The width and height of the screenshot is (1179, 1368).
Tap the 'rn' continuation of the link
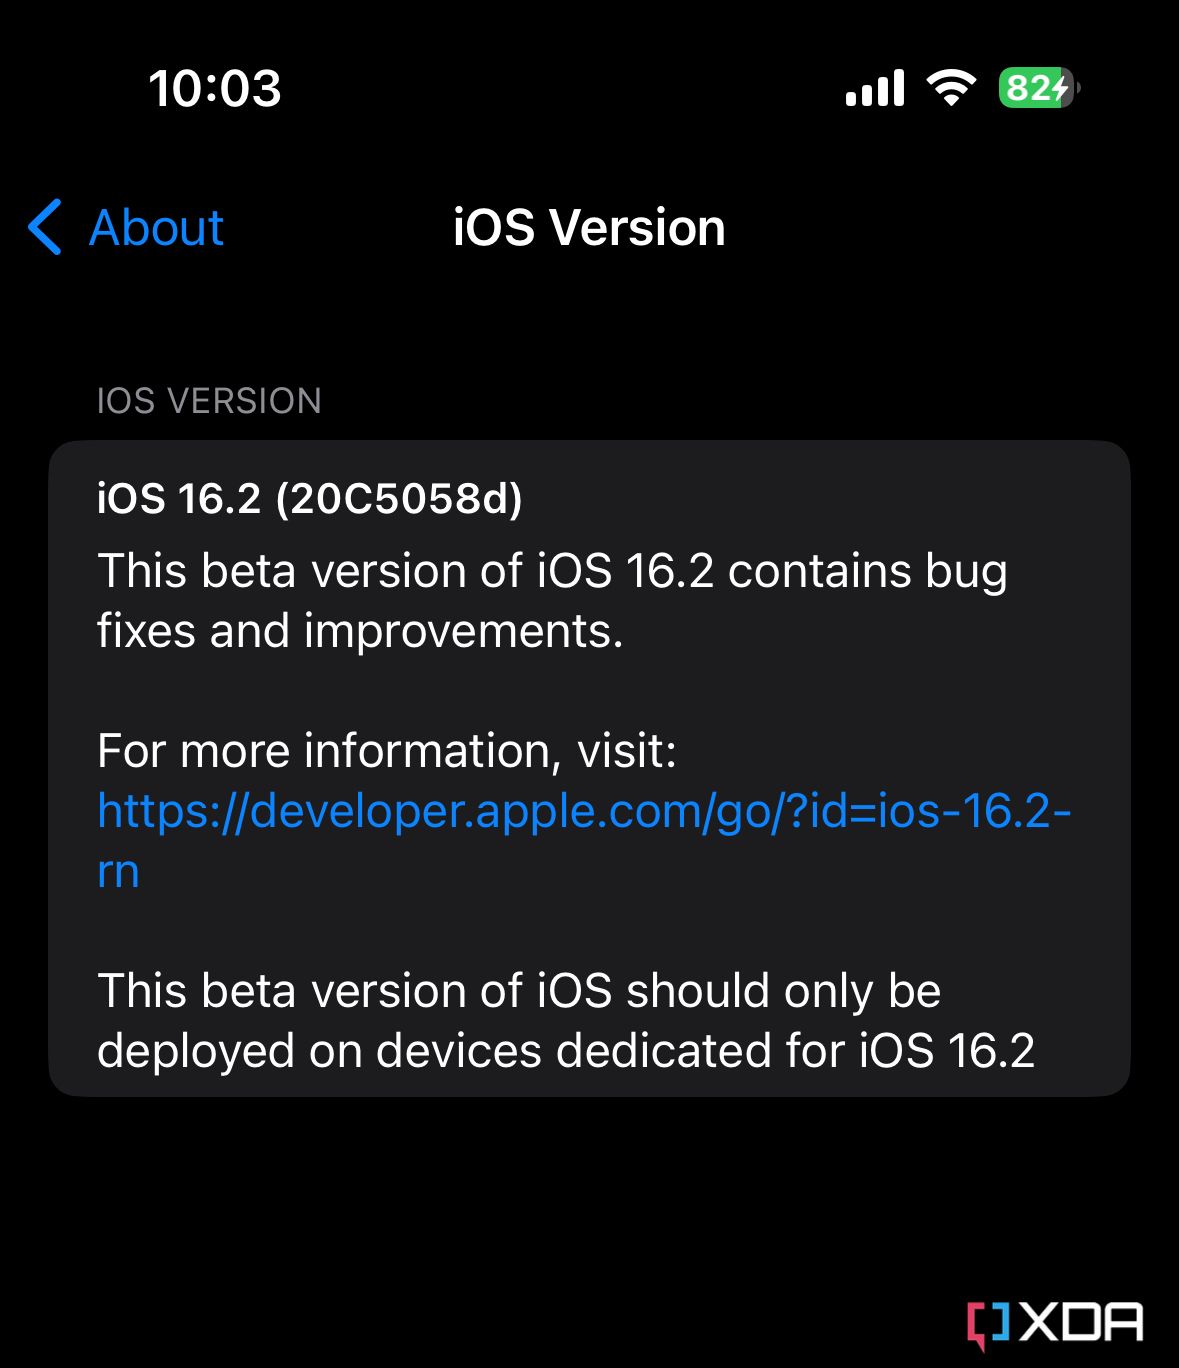(x=118, y=873)
